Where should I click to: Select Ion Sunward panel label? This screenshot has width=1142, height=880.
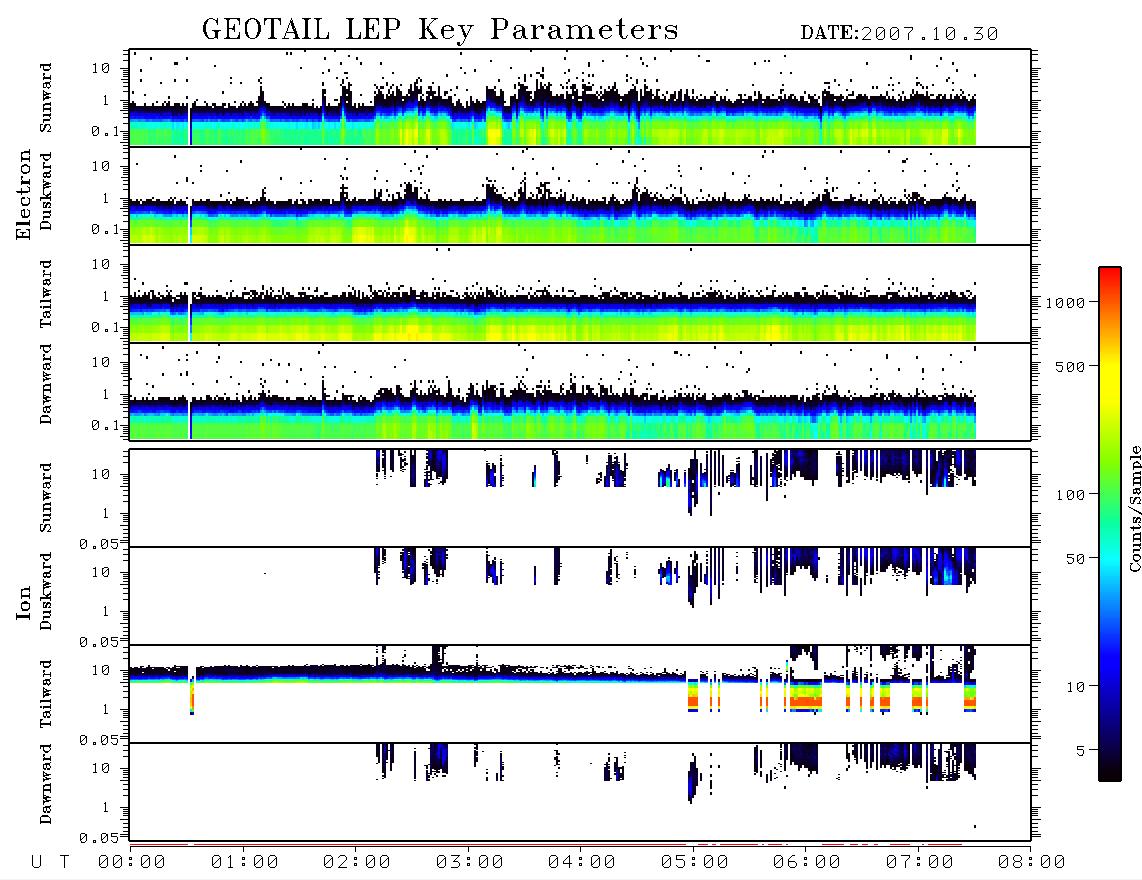click(46, 498)
